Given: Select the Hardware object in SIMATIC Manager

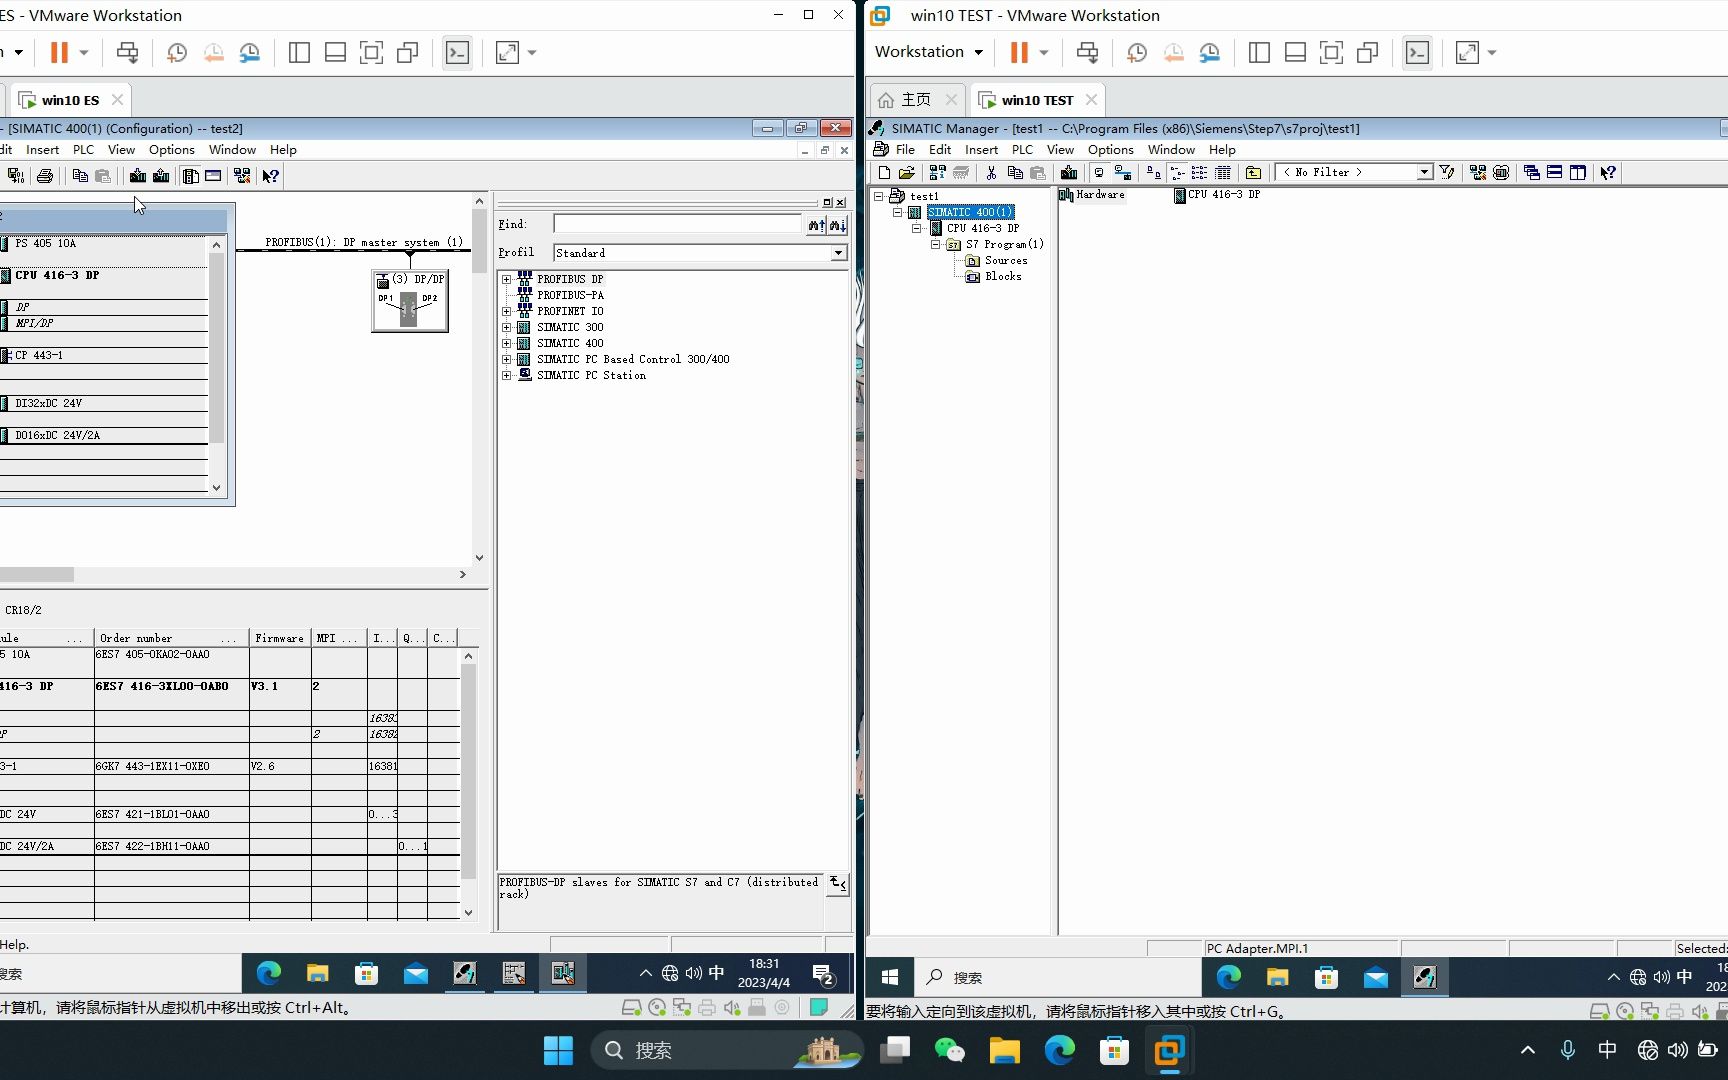Looking at the screenshot, I should (1092, 195).
